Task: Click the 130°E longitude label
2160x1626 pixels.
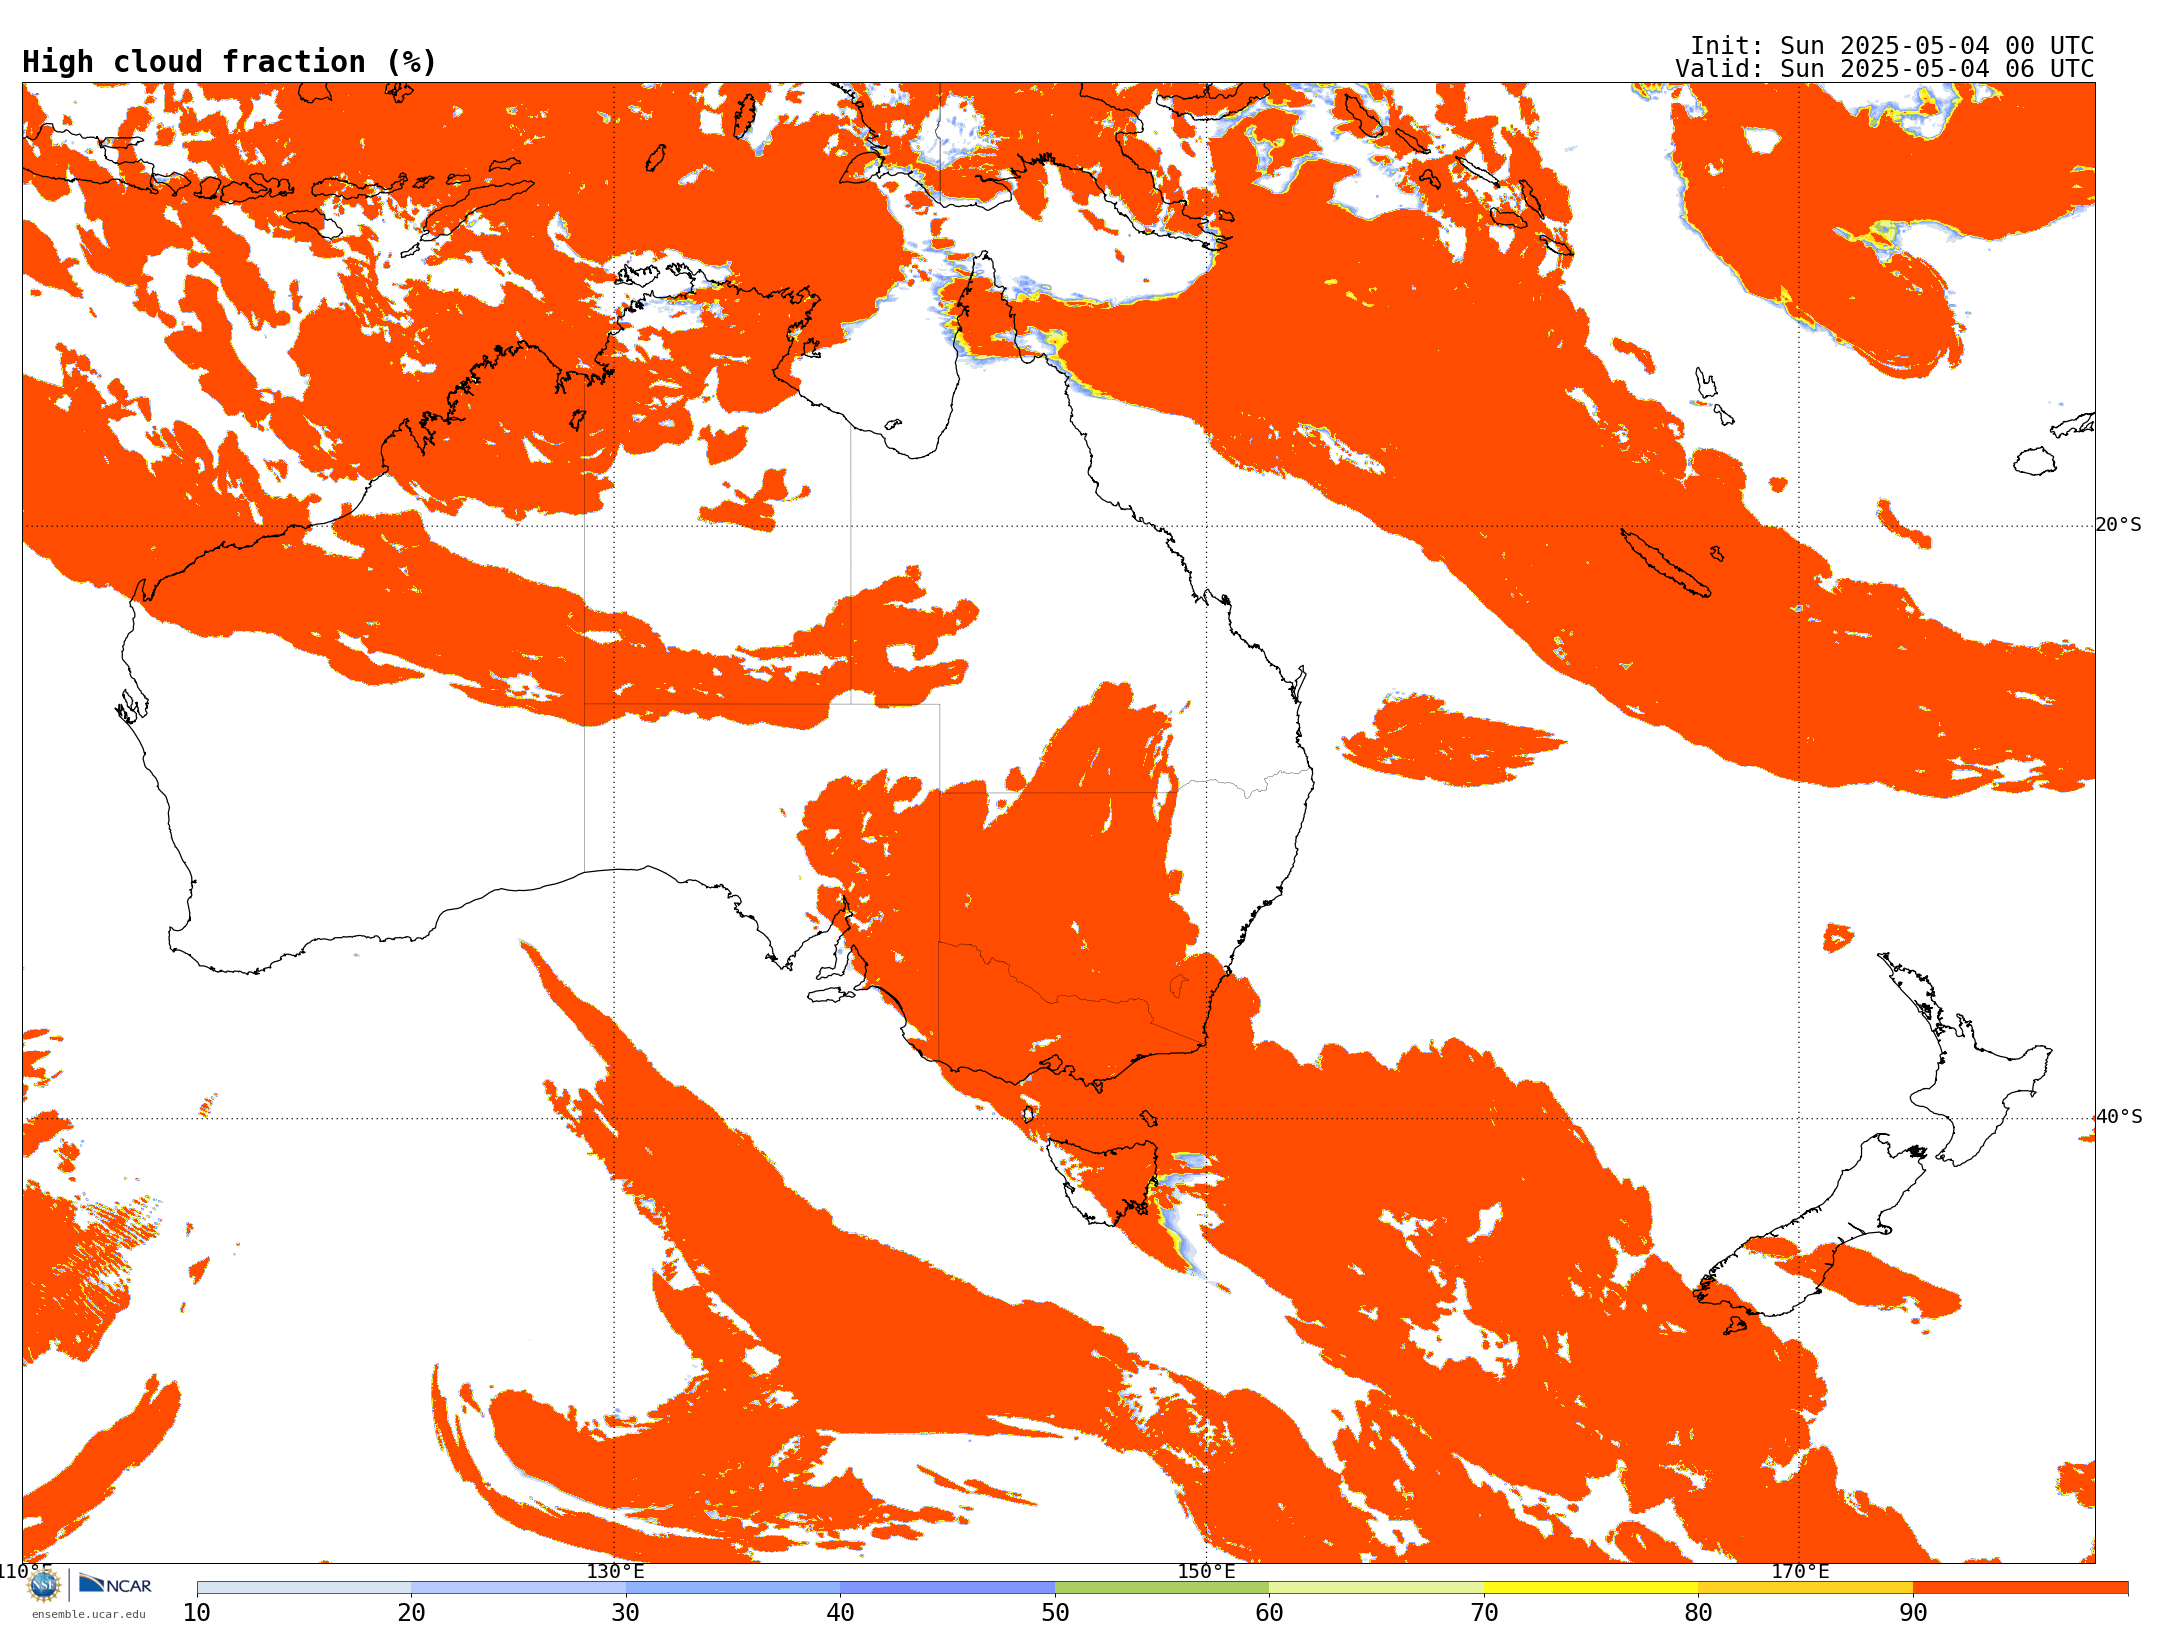Action: point(615,1572)
